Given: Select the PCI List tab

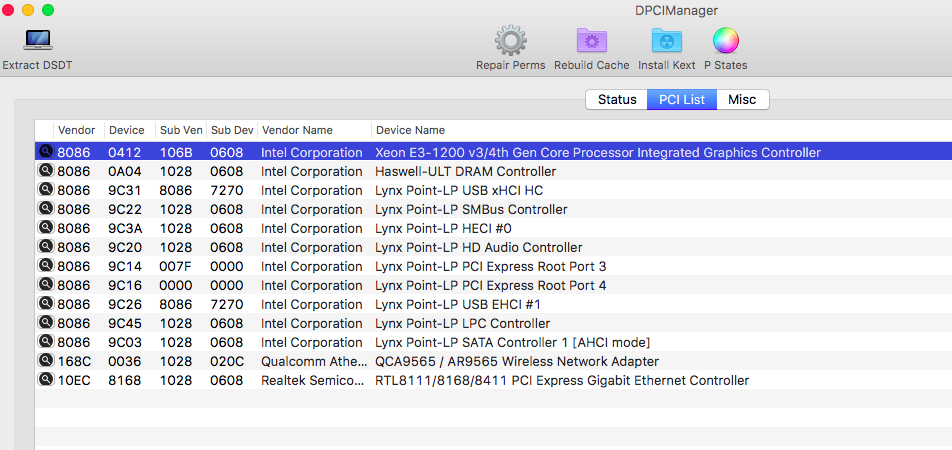Looking at the screenshot, I should (x=681, y=100).
